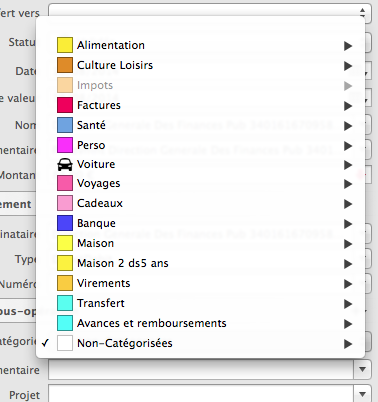The image size is (378, 402).
Task: Expand the Voyages submenu arrow
Action: pyautogui.click(x=348, y=184)
